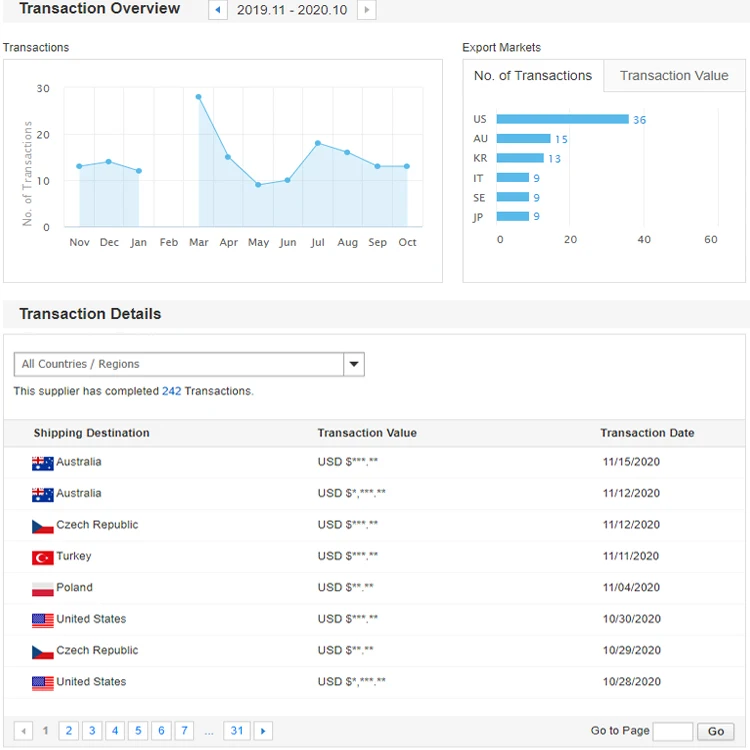The image size is (750, 750).
Task: Click March peak data point on chart
Action: (199, 97)
